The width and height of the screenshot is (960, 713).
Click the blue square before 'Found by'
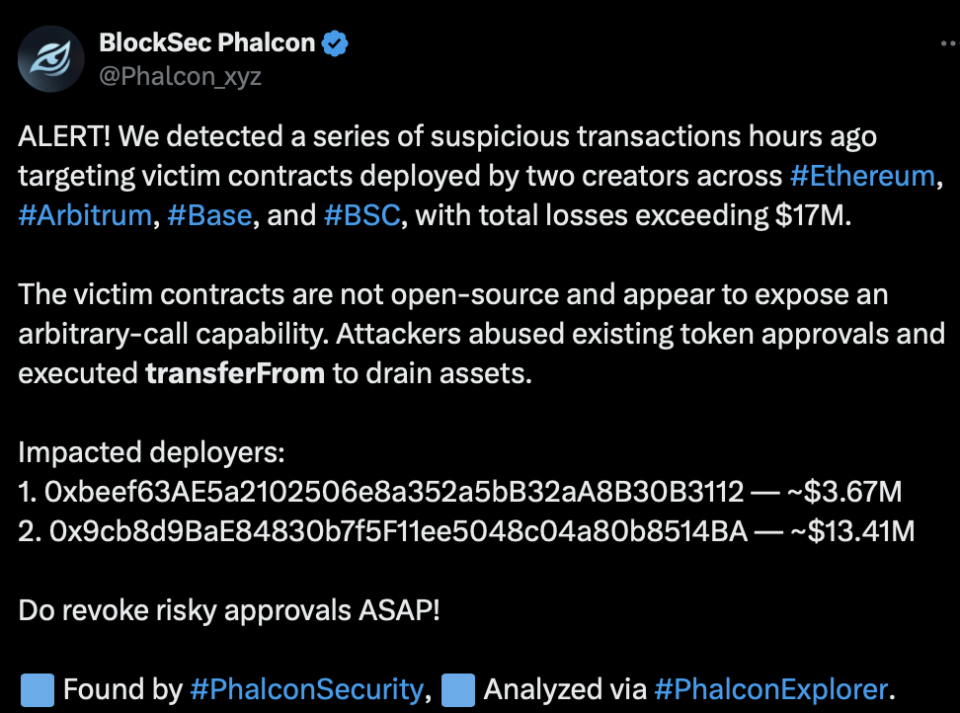(x=38, y=689)
